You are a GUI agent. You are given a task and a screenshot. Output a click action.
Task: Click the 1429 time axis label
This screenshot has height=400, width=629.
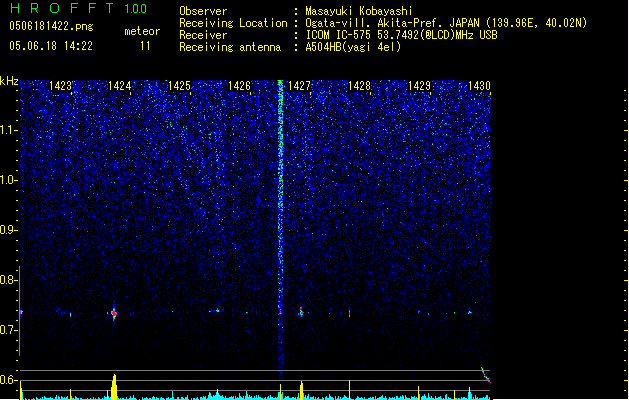pyautogui.click(x=419, y=86)
